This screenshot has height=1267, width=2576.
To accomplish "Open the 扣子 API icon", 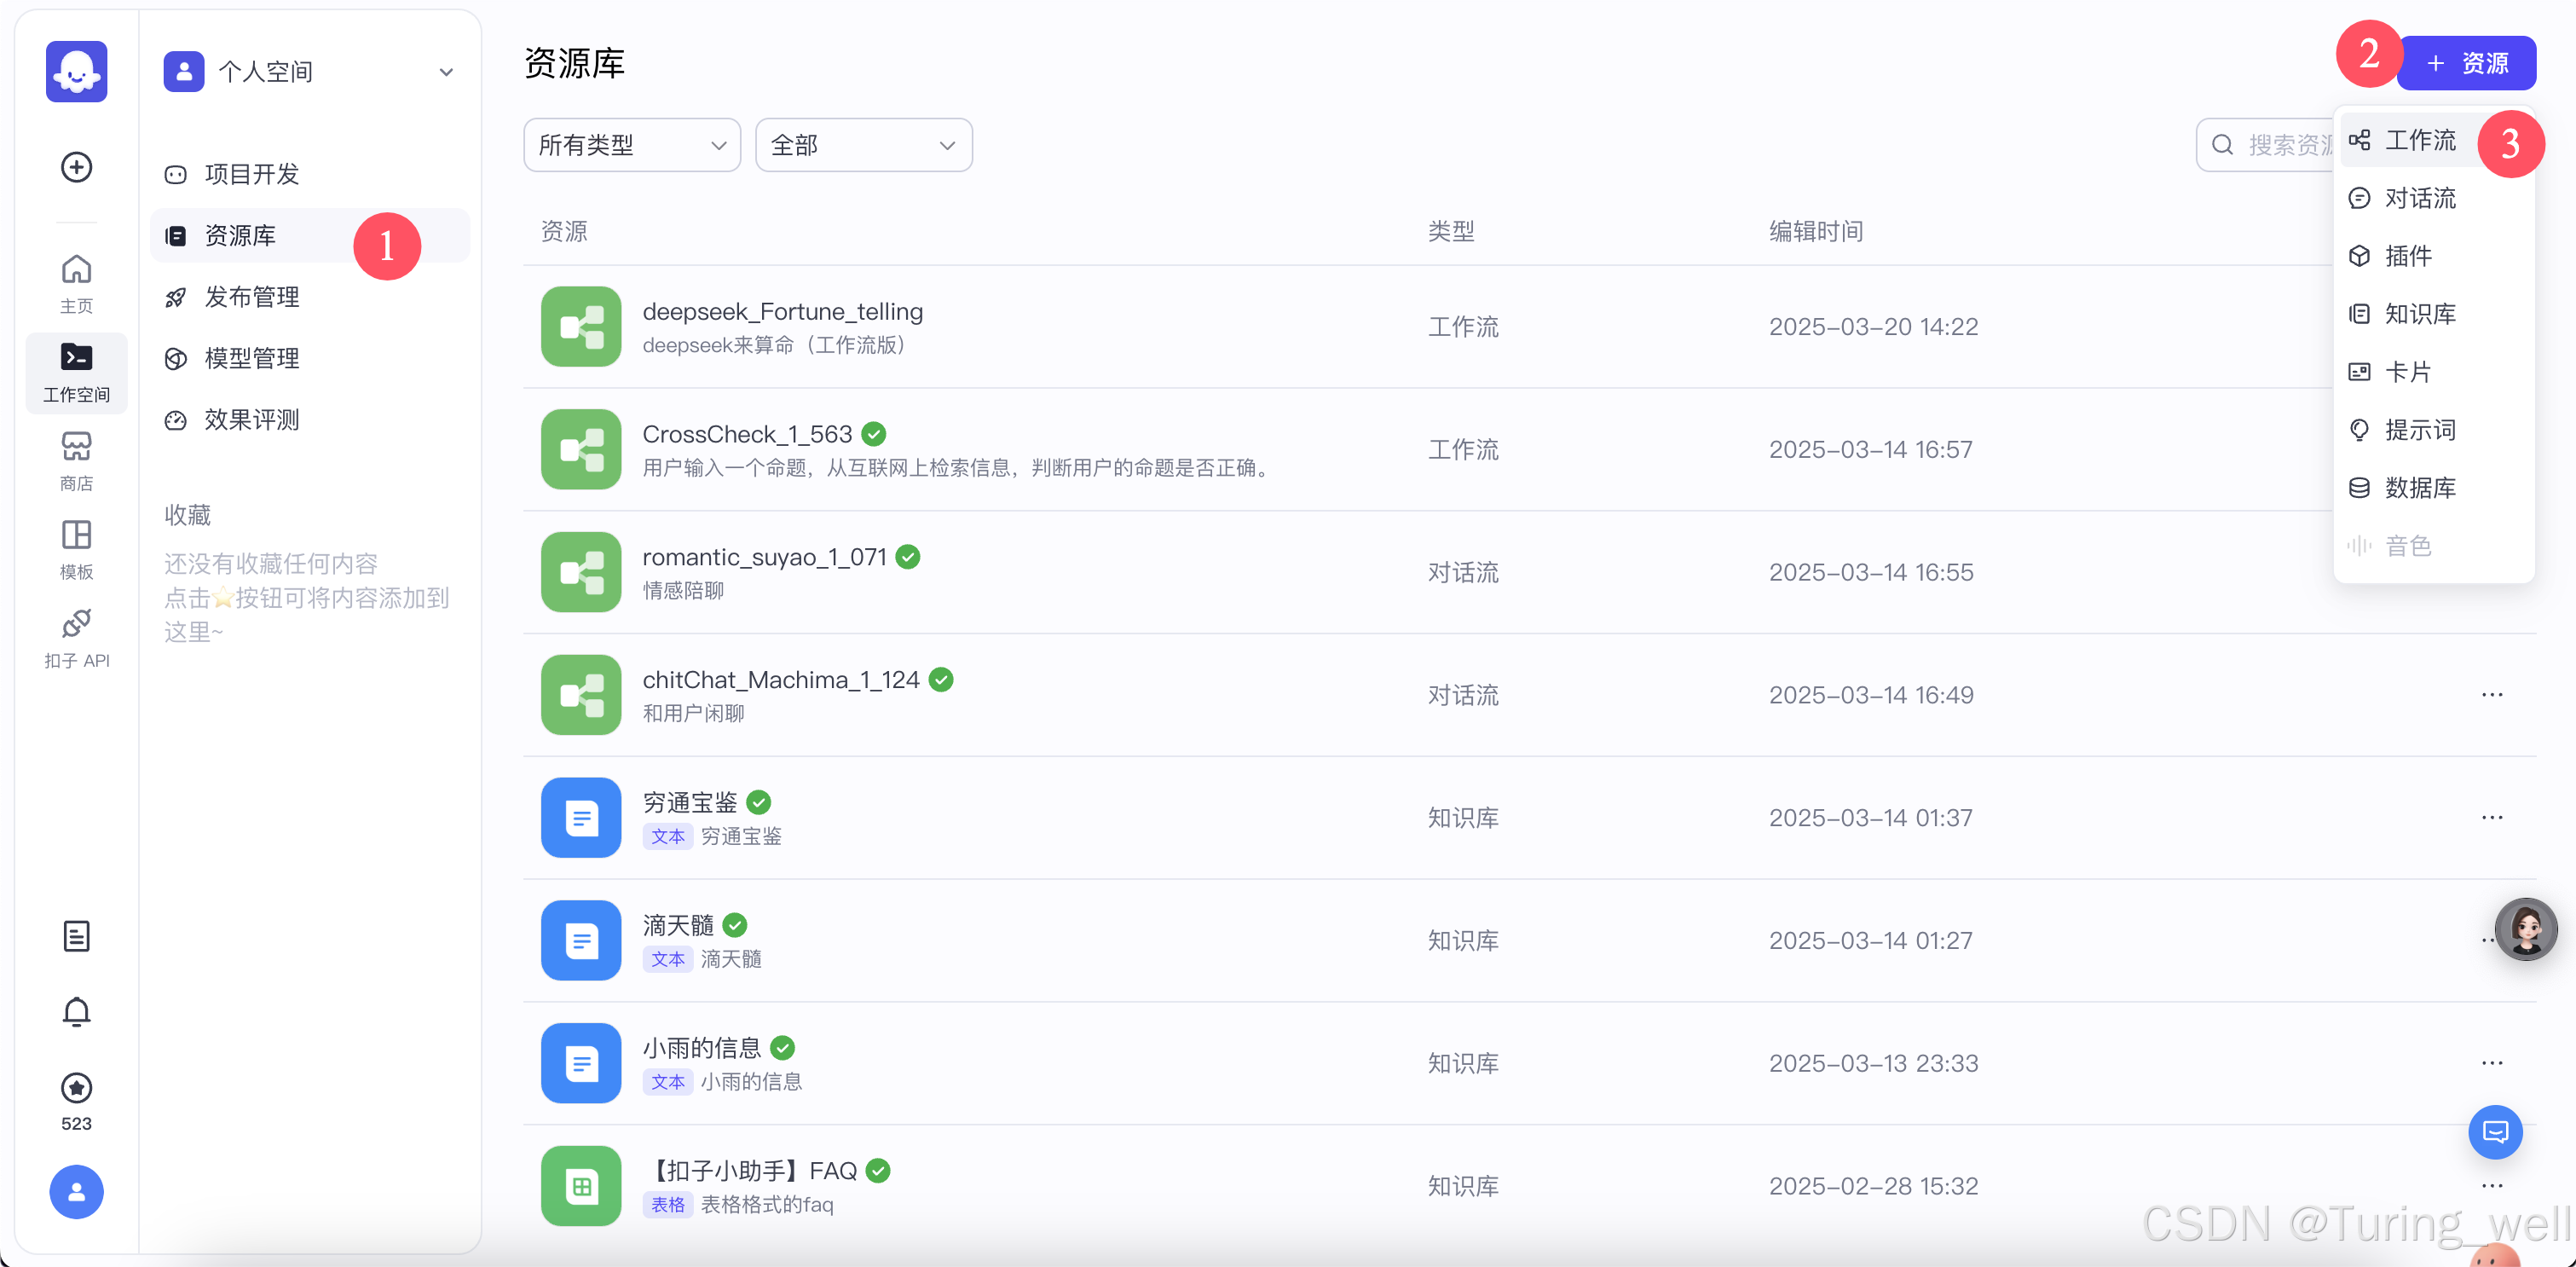I will 76,637.
